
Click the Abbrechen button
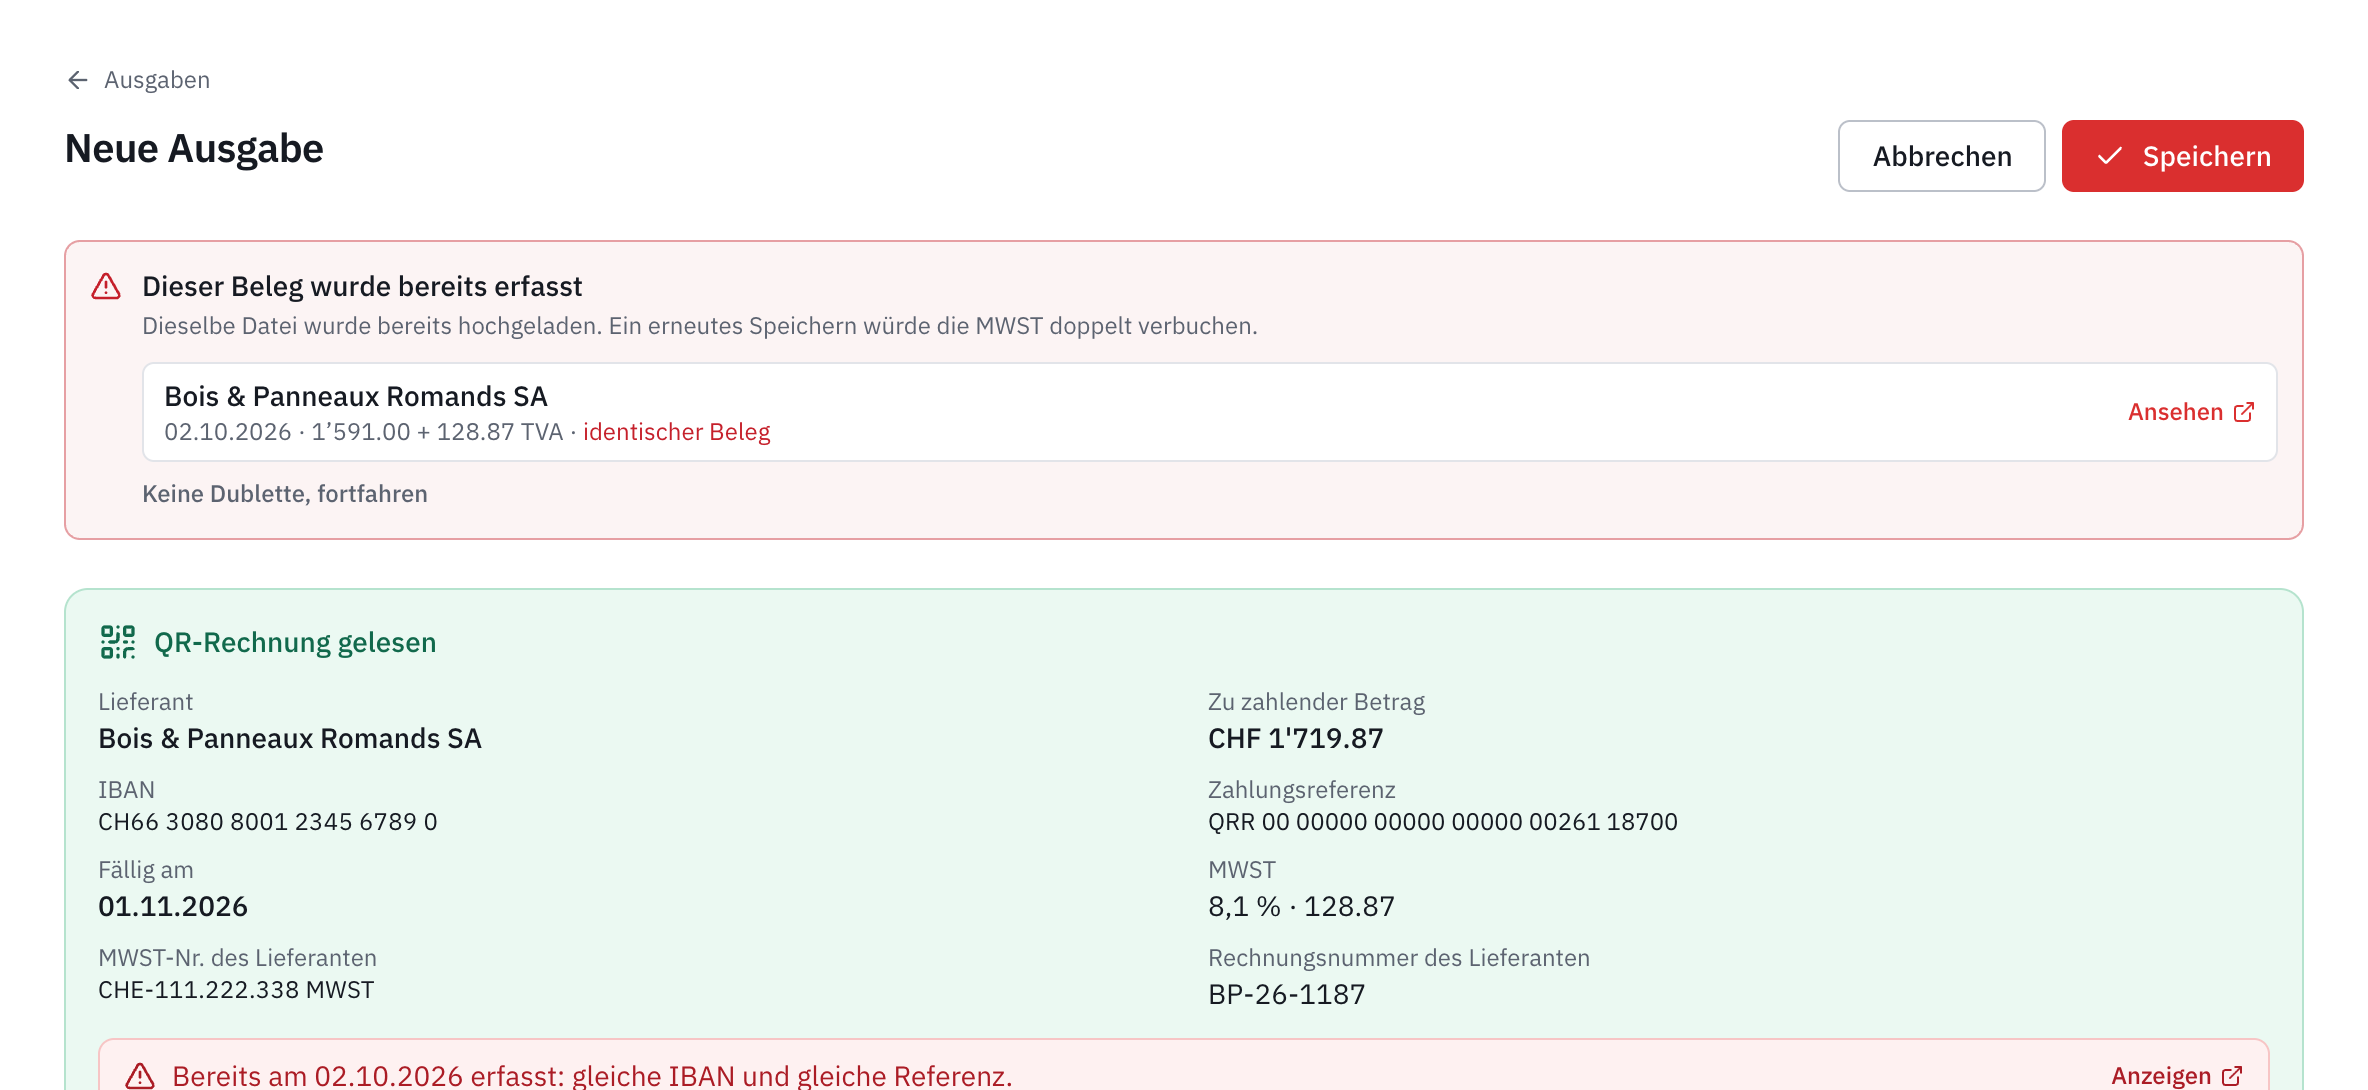tap(1941, 156)
